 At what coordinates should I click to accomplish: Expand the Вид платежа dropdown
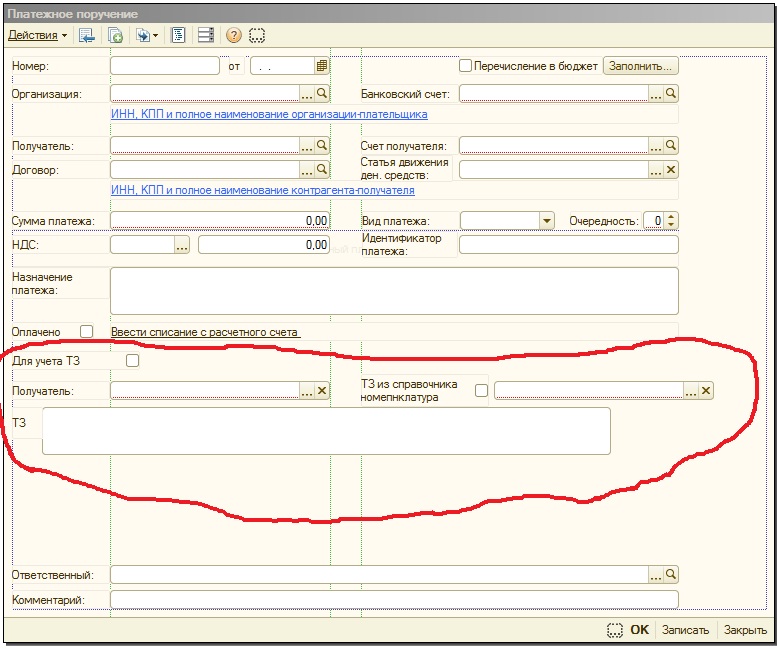(x=546, y=220)
